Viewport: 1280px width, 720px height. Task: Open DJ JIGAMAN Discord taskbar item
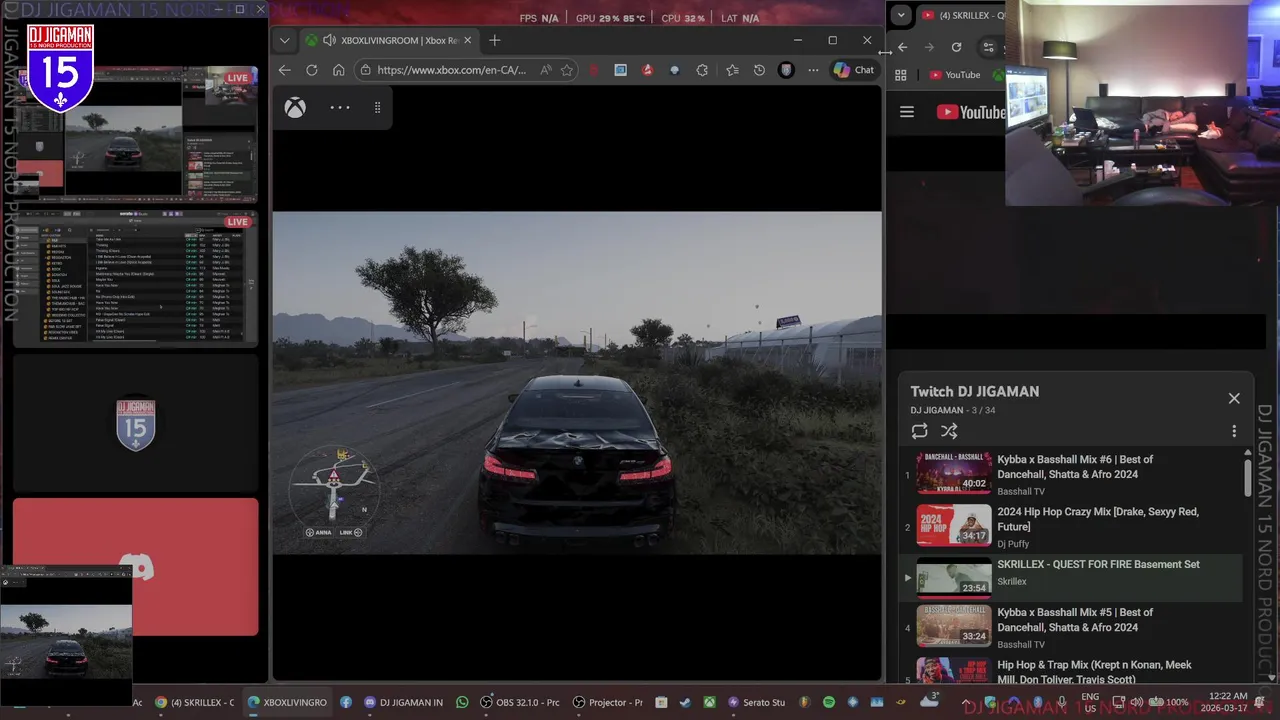tap(404, 702)
